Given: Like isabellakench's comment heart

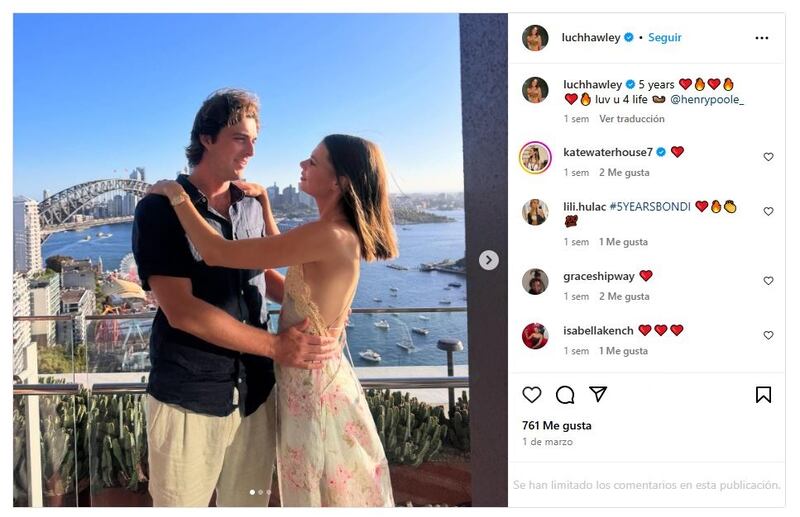Looking at the screenshot, I should pyautogui.click(x=768, y=336).
